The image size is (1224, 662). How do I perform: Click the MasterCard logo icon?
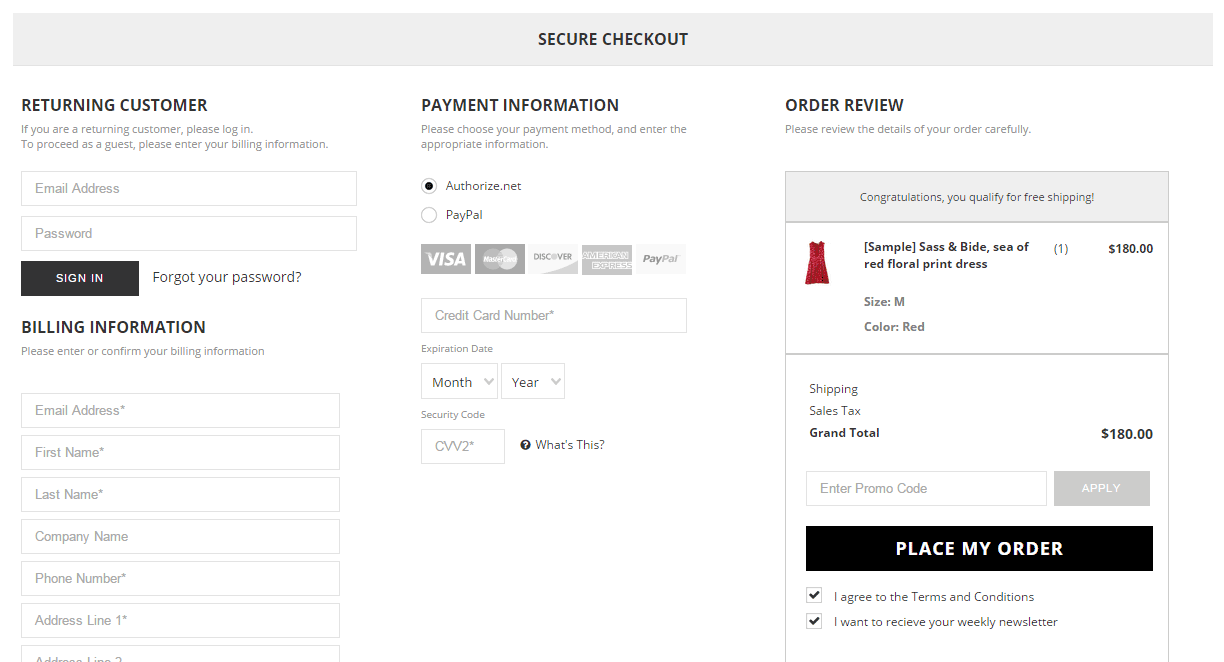coord(499,259)
